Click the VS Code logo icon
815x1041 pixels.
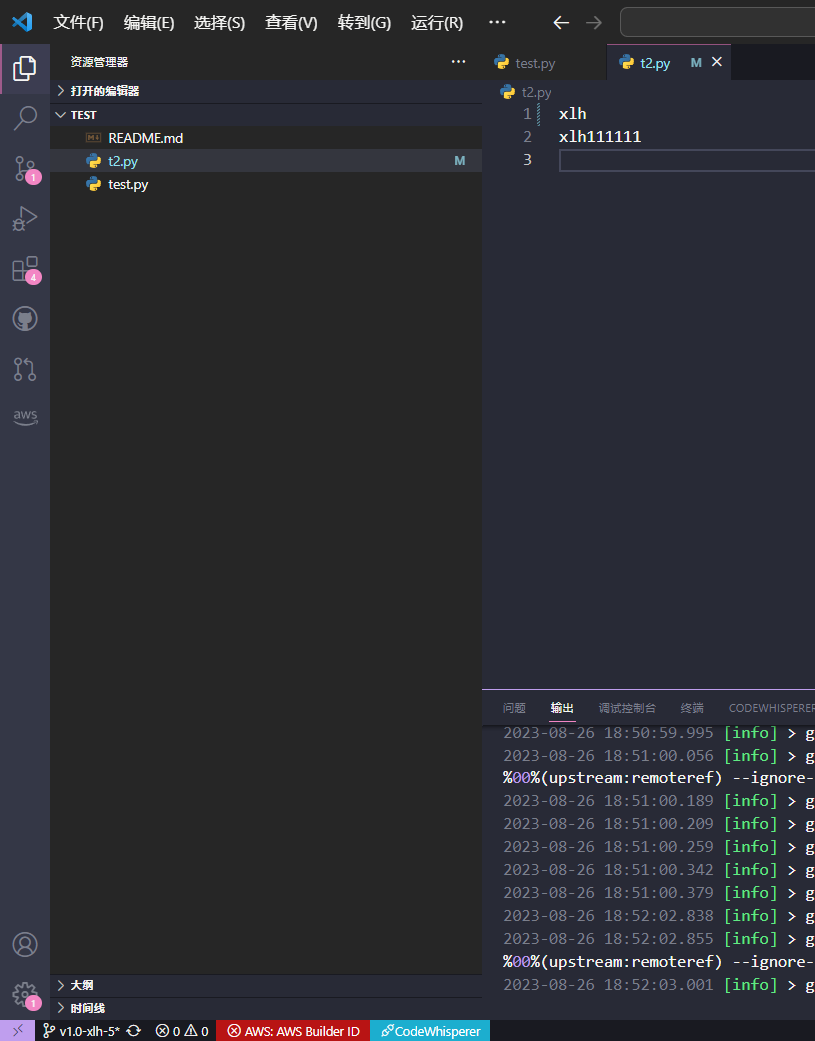pos(23,22)
